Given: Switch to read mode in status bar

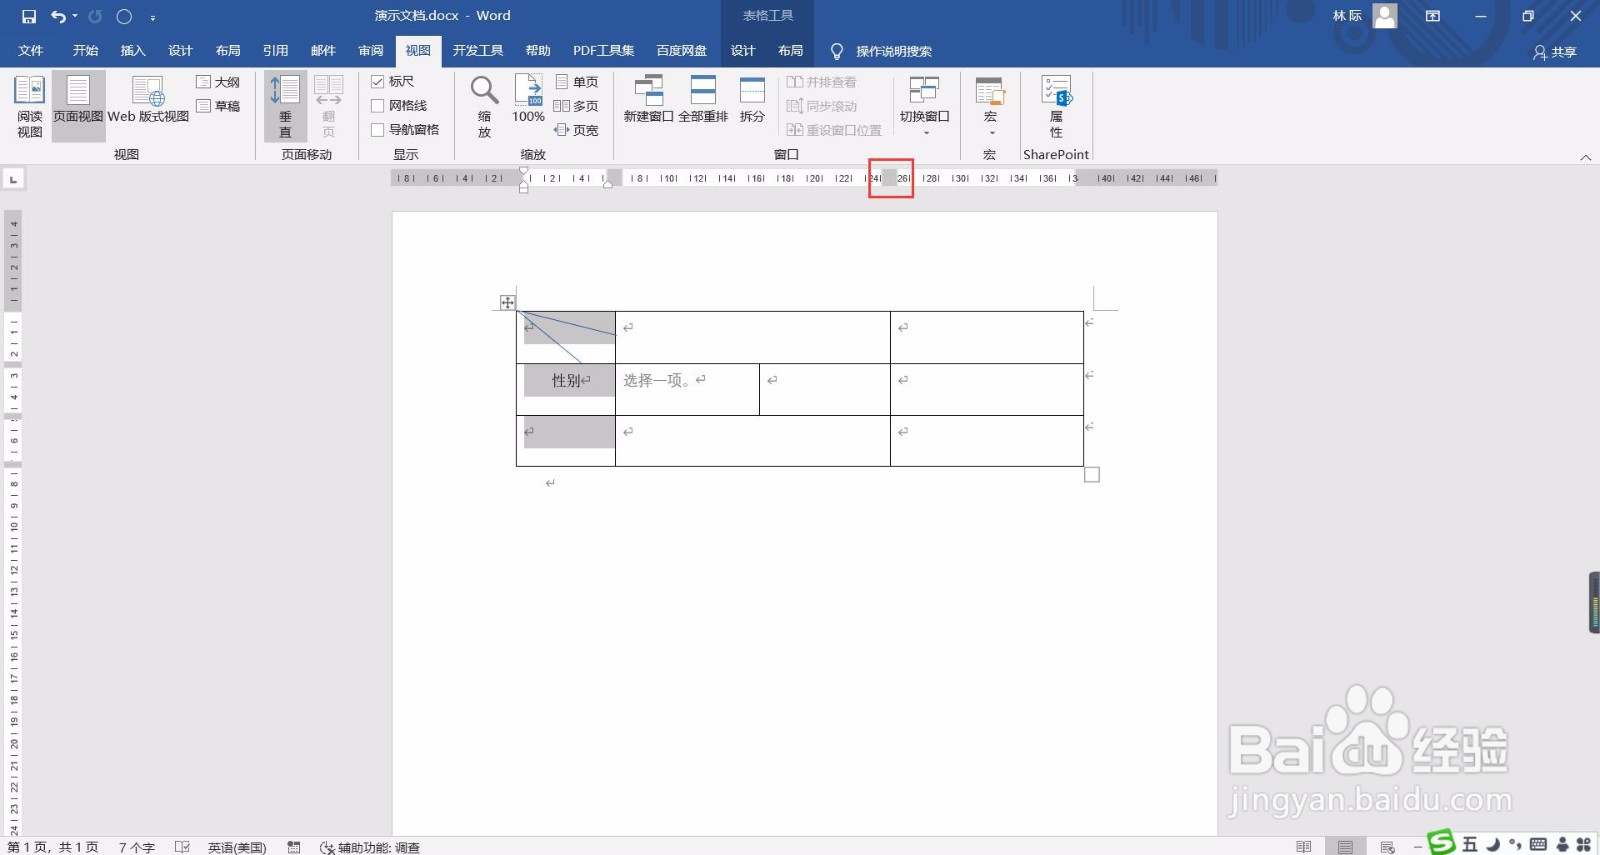Looking at the screenshot, I should [x=1303, y=847].
